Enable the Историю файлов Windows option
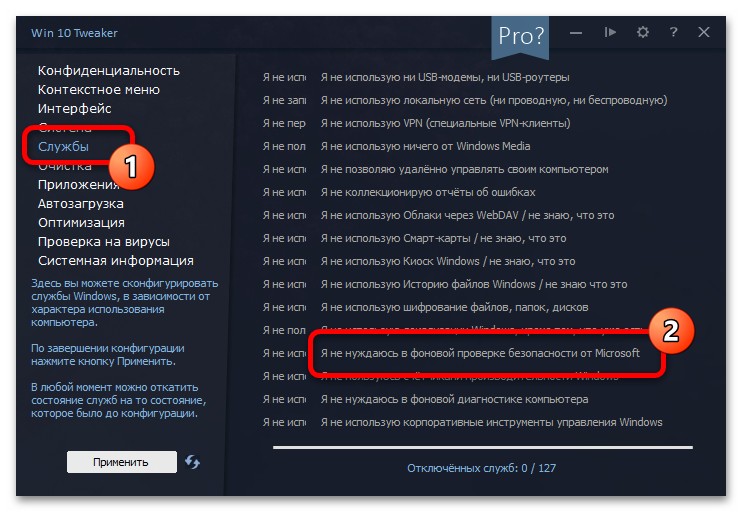 tap(474, 284)
